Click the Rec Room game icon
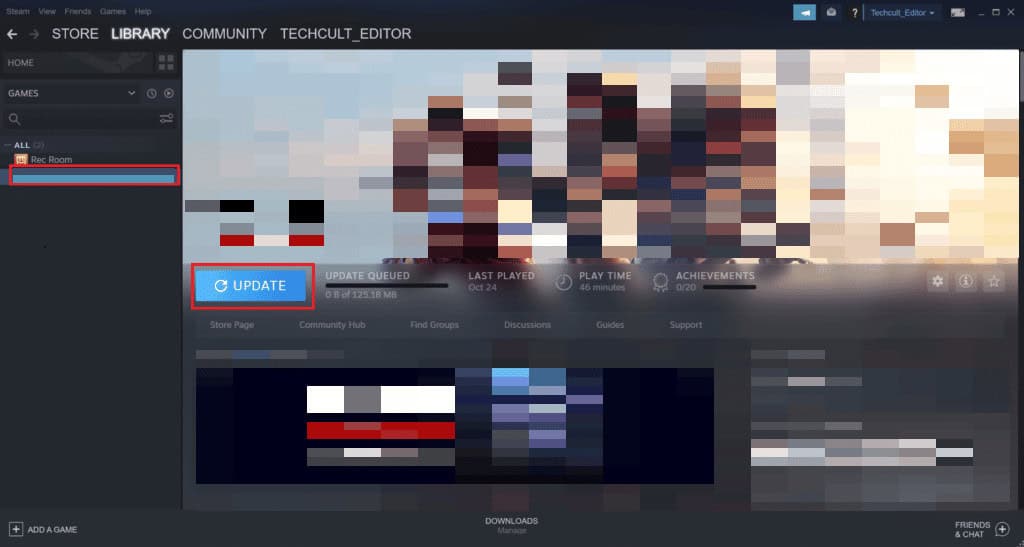Screen dimensions: 1024x547 pos(21,159)
